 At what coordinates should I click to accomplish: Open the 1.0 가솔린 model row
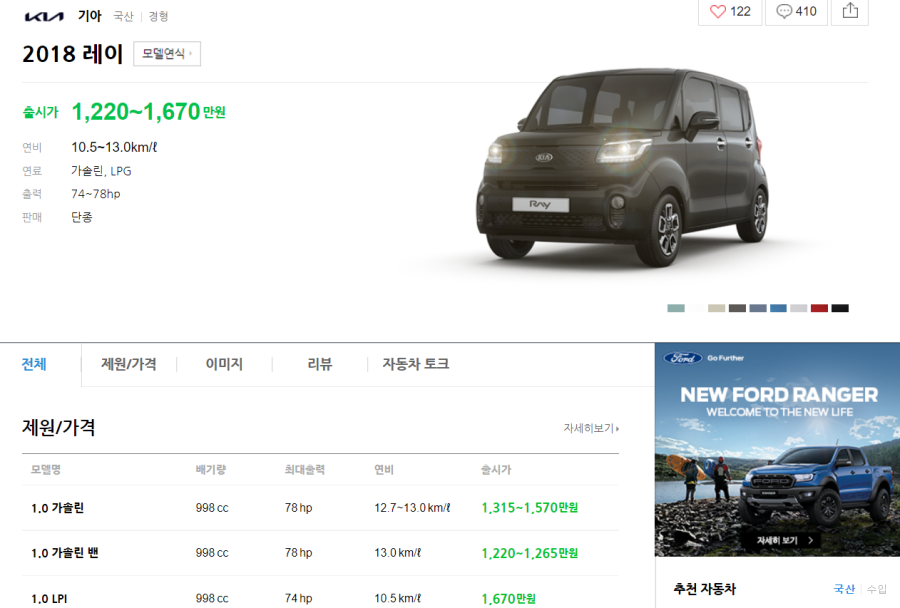320,508
